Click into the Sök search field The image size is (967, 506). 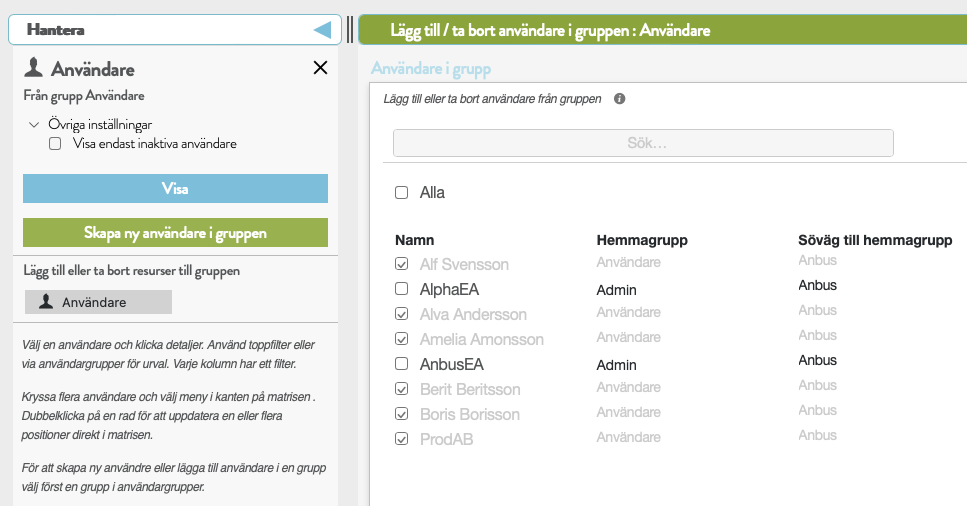[x=643, y=143]
